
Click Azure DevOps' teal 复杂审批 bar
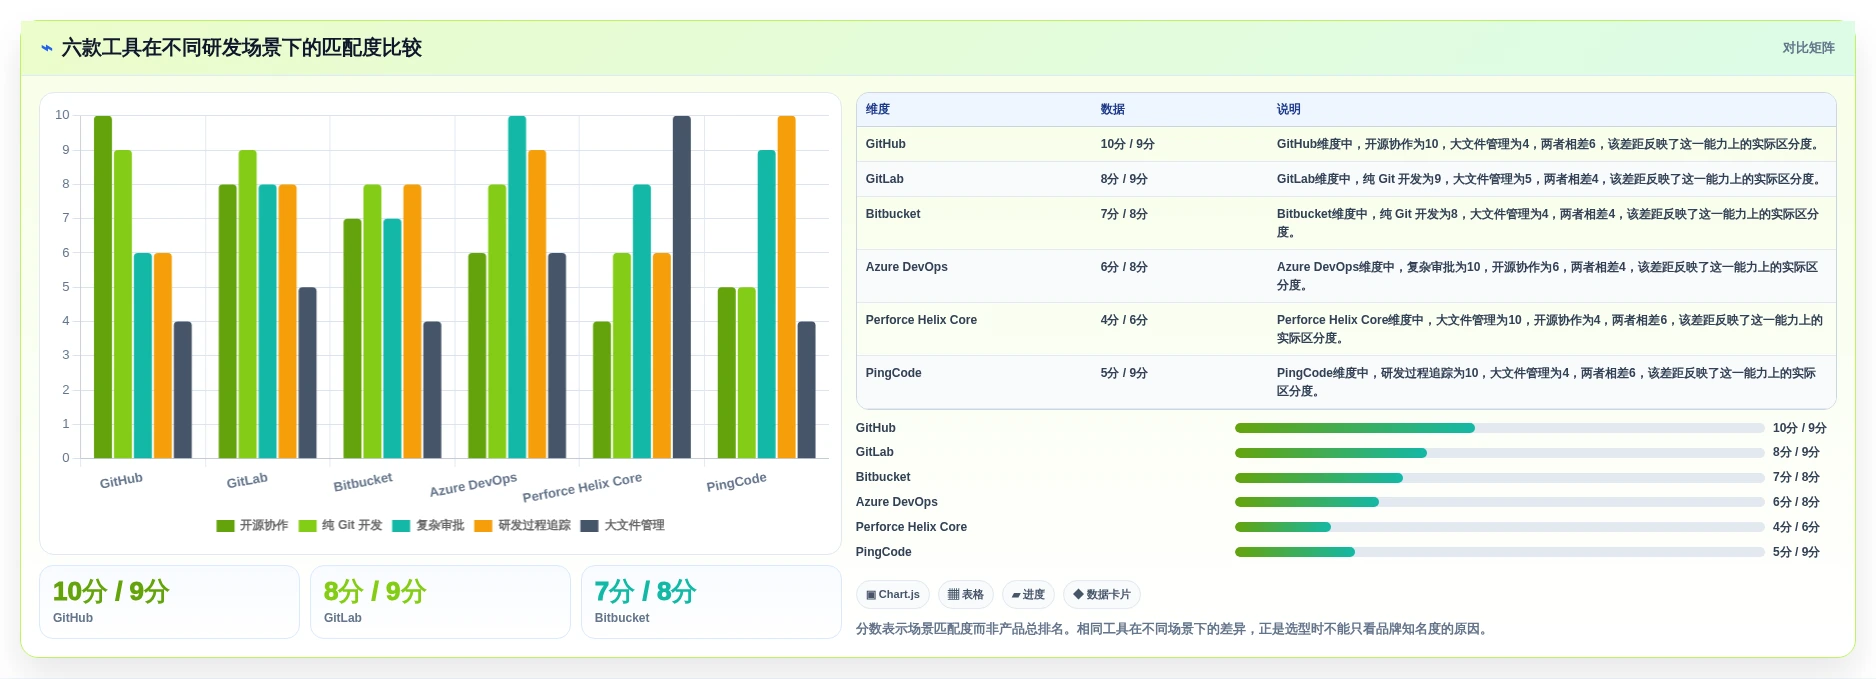tap(517, 287)
